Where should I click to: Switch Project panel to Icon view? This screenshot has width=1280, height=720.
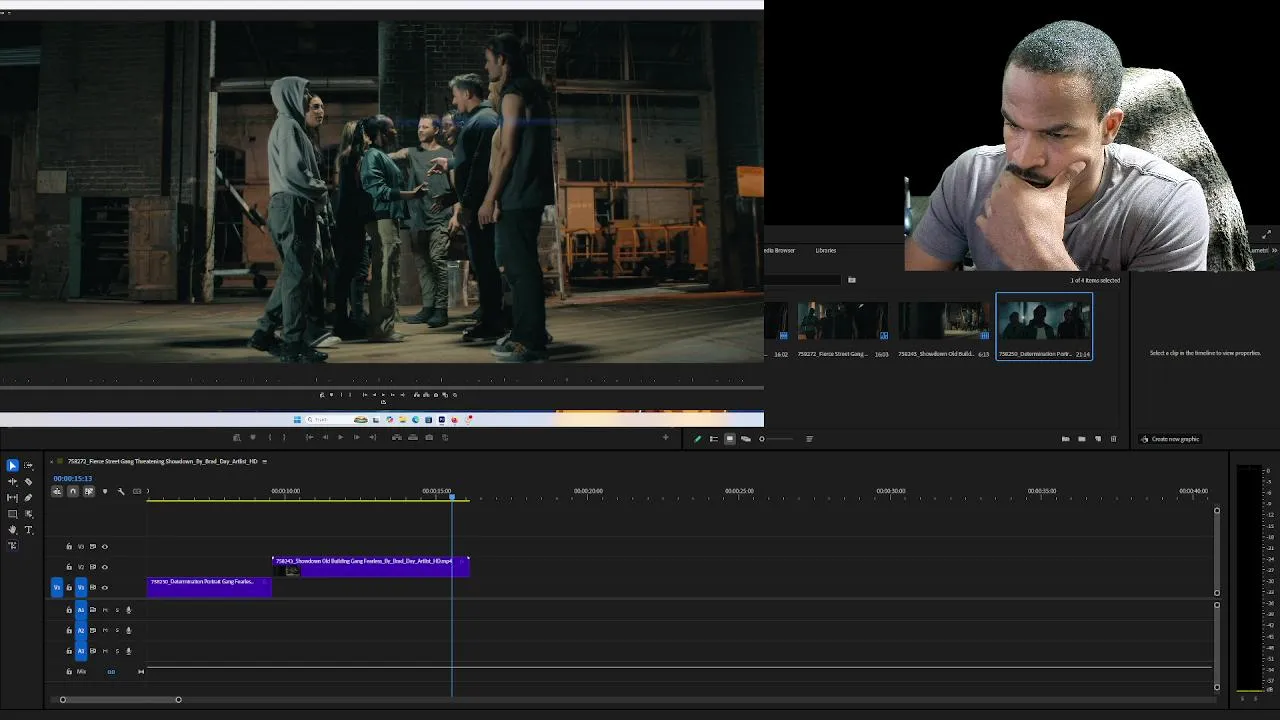click(730, 439)
